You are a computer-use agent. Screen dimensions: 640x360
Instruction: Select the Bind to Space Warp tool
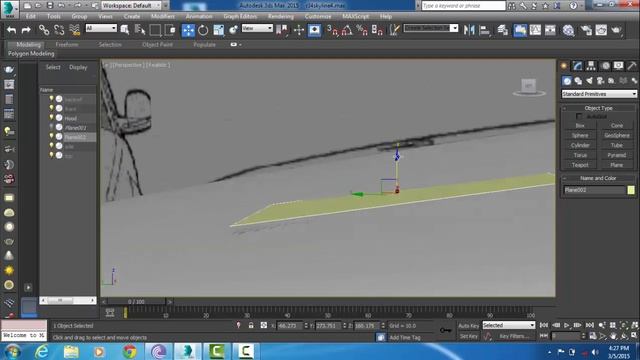point(74,30)
